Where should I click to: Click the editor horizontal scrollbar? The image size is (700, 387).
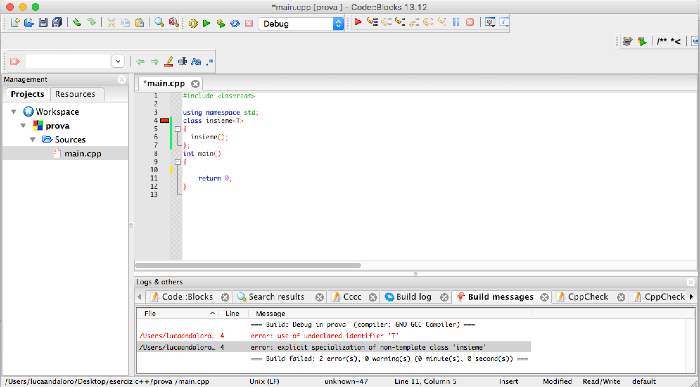tap(248, 266)
